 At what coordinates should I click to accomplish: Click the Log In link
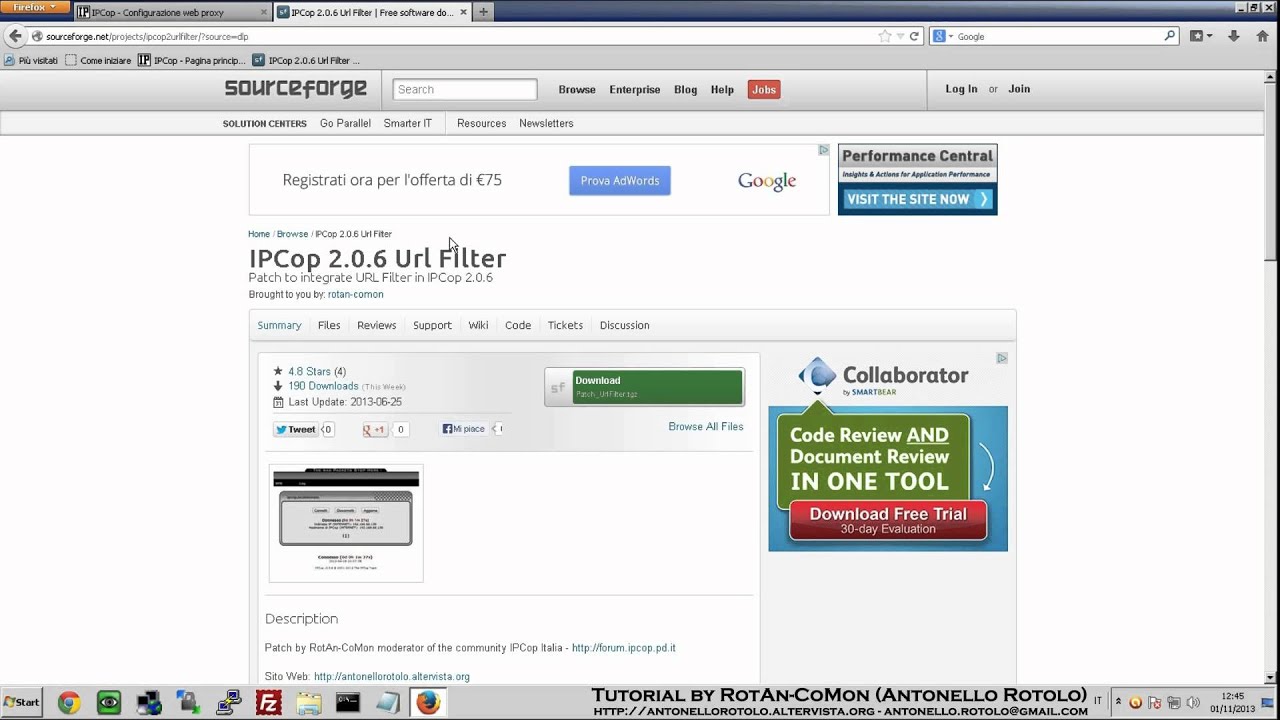(961, 89)
